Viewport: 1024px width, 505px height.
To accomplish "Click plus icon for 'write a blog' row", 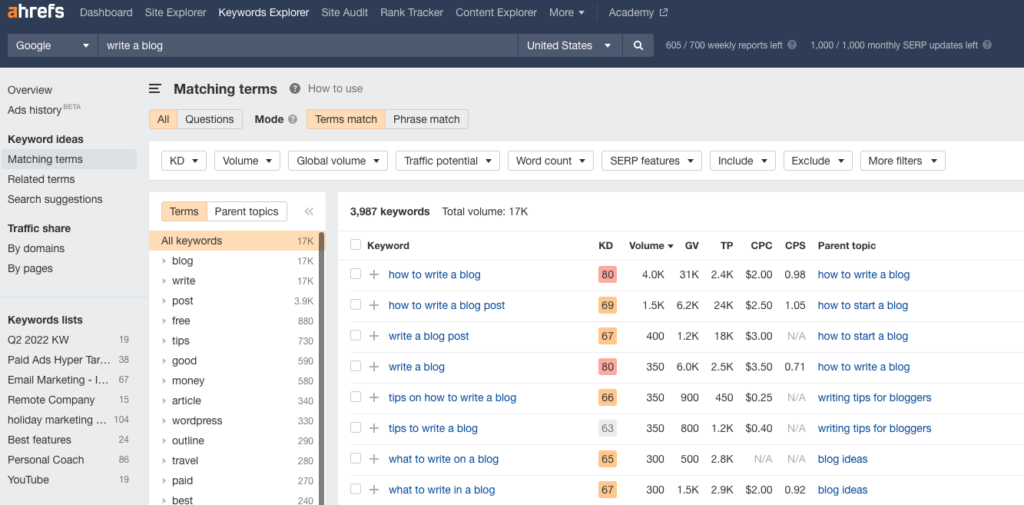I will point(374,367).
